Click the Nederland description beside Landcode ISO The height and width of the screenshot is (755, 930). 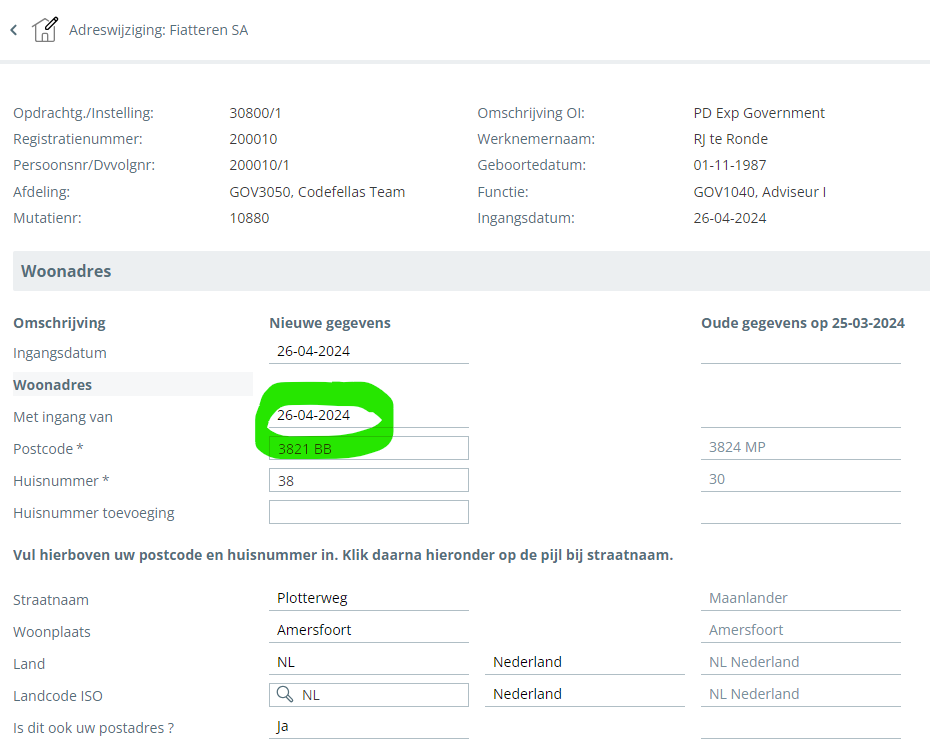coord(584,694)
